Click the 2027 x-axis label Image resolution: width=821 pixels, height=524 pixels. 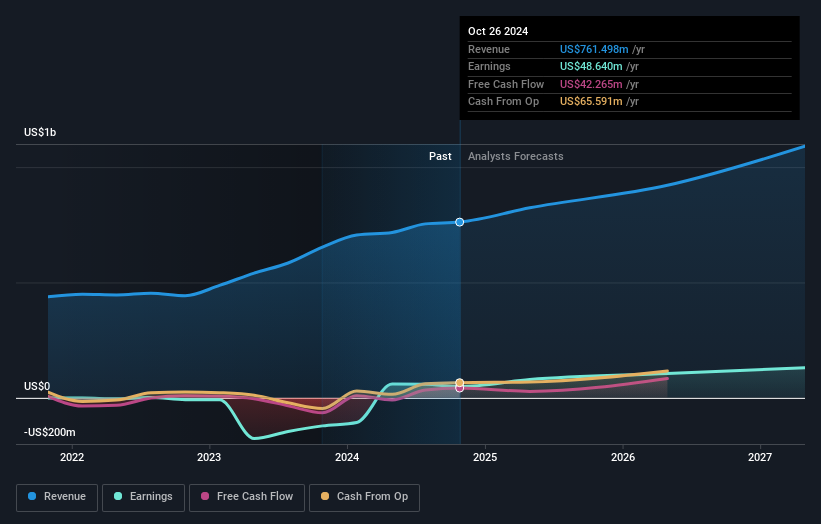click(x=760, y=457)
